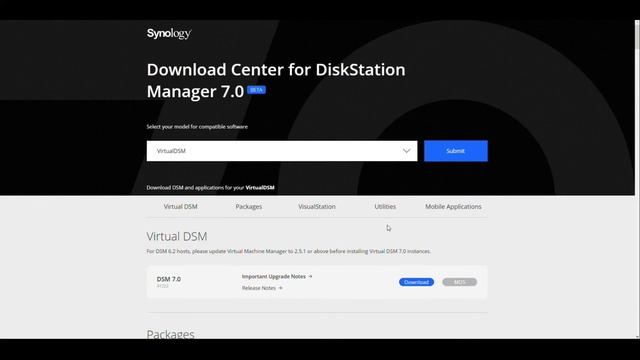Open the VirtualDSM model dropdown
640x360 pixels.
[x=282, y=151]
